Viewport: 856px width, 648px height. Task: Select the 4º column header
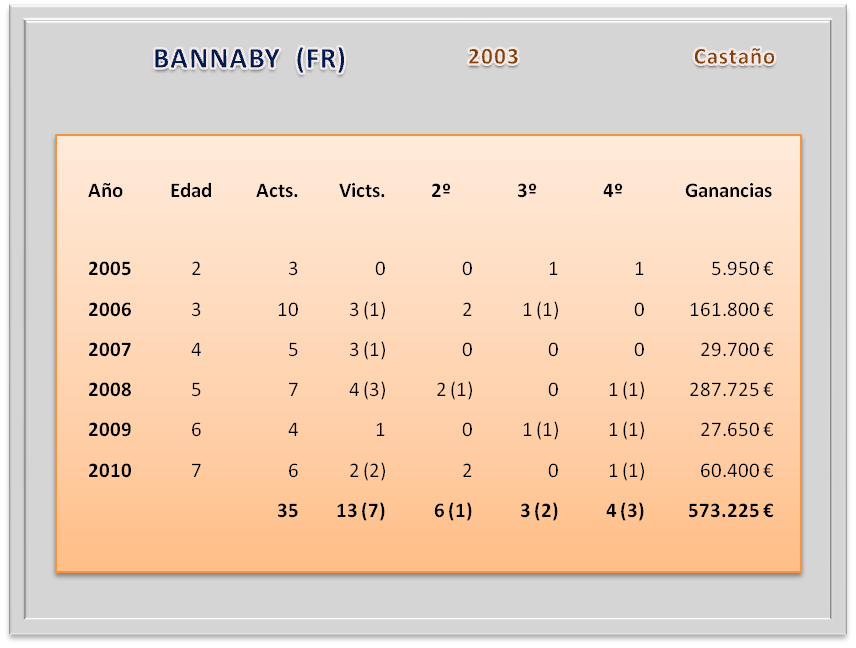coord(613,190)
